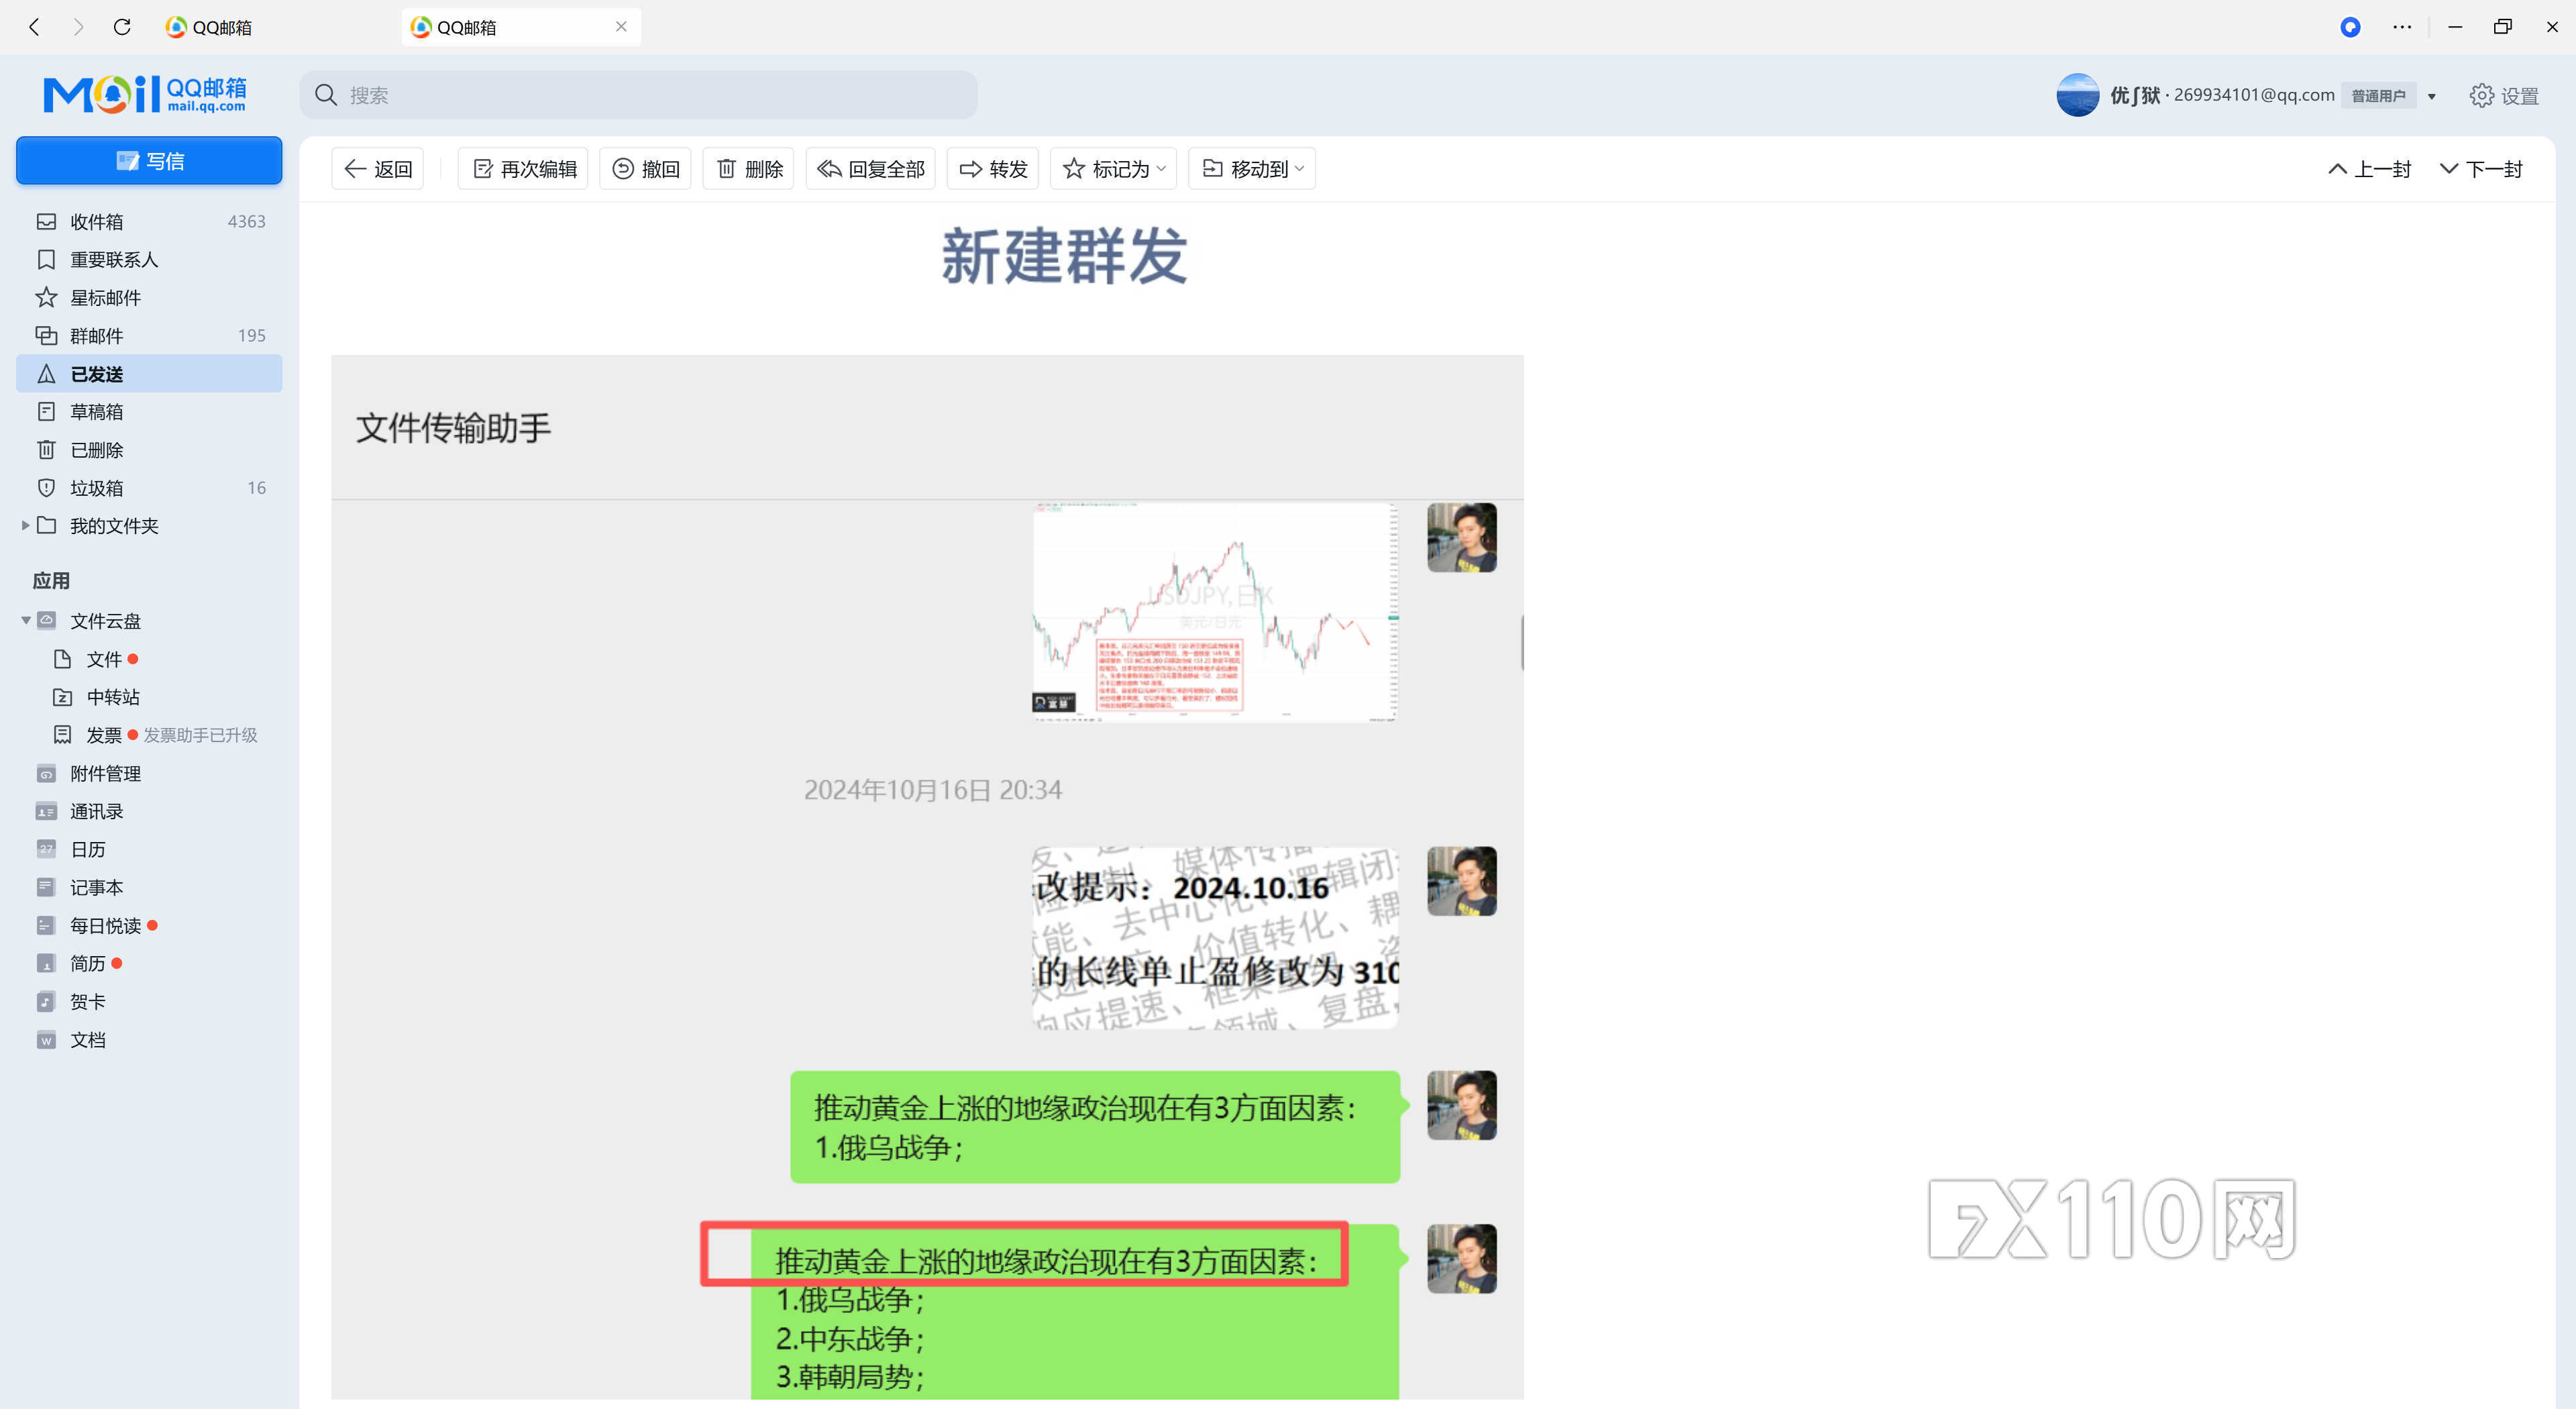Click the 每日悦读 icon
Screen dimensions: 2576x1409
click(x=46, y=925)
